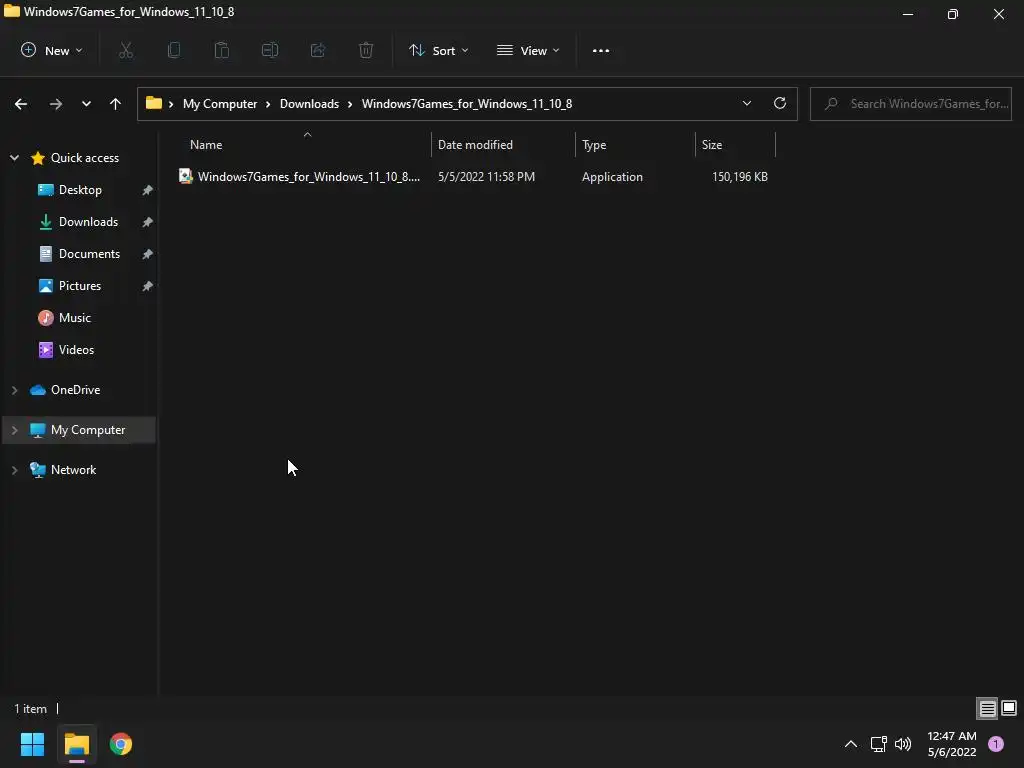
Task: Open the notification badge
Action: 996,744
